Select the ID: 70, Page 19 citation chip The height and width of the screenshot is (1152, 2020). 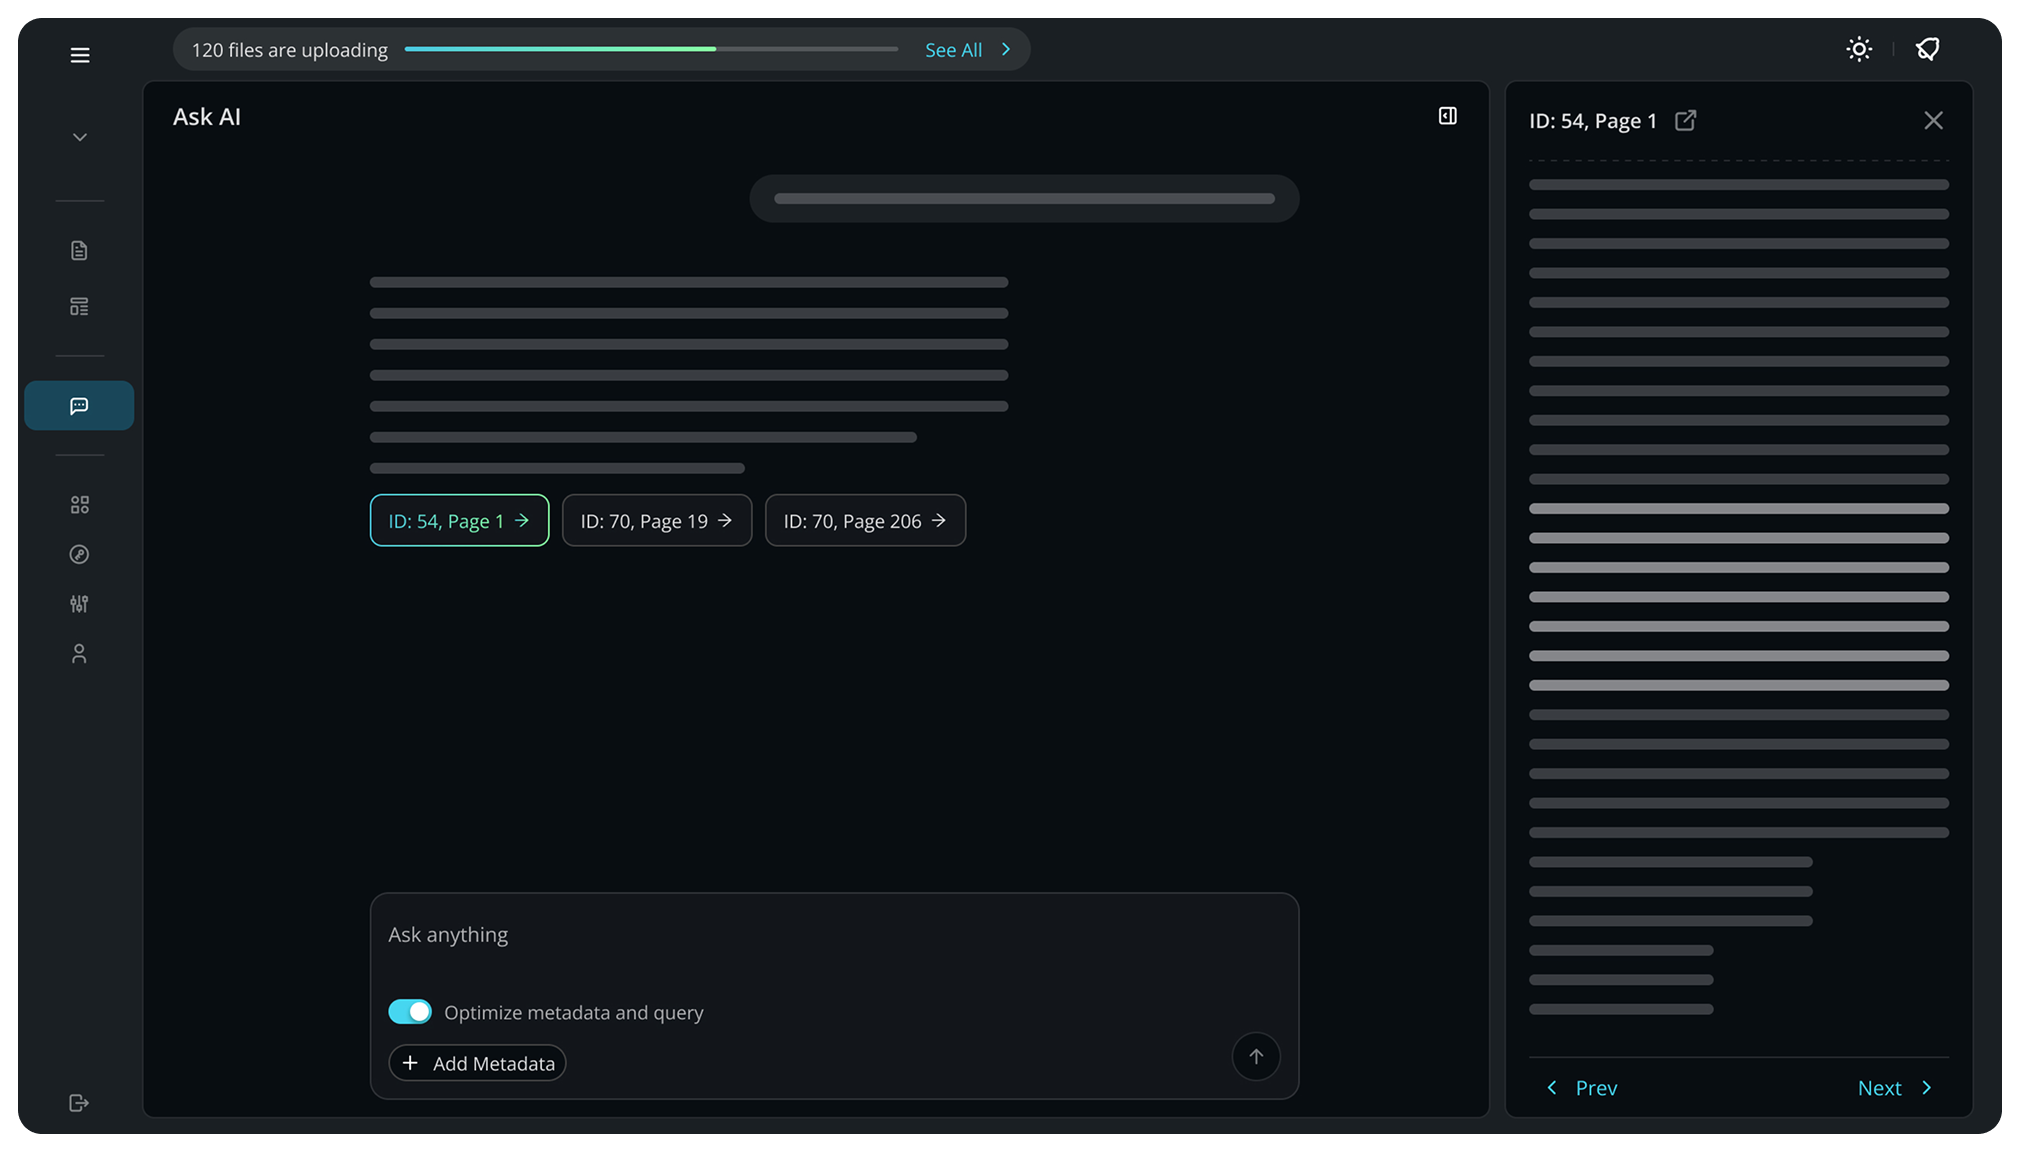tap(657, 520)
